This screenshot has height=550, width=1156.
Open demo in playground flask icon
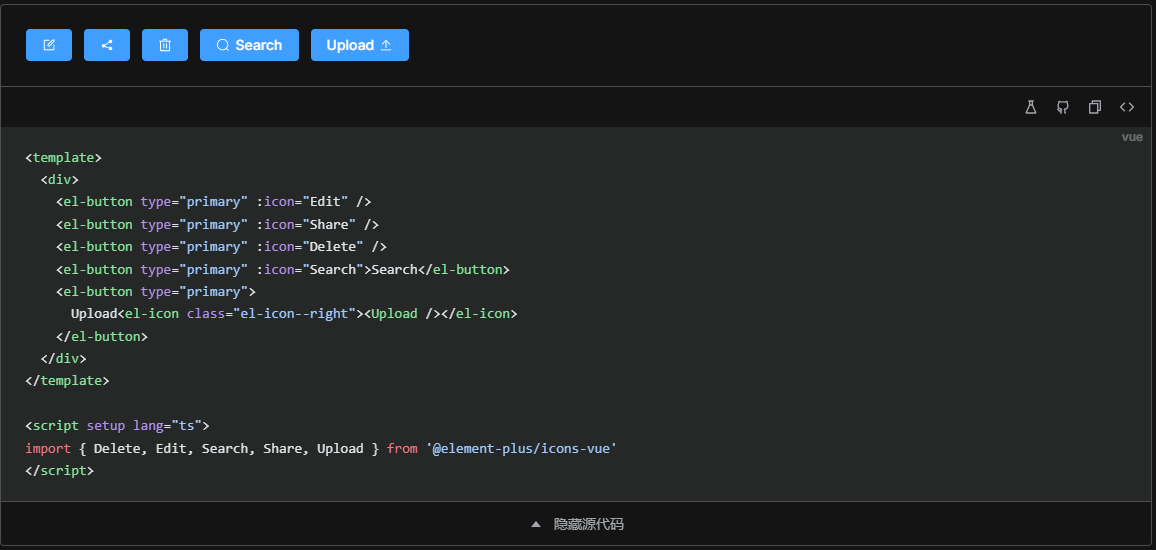point(1031,108)
